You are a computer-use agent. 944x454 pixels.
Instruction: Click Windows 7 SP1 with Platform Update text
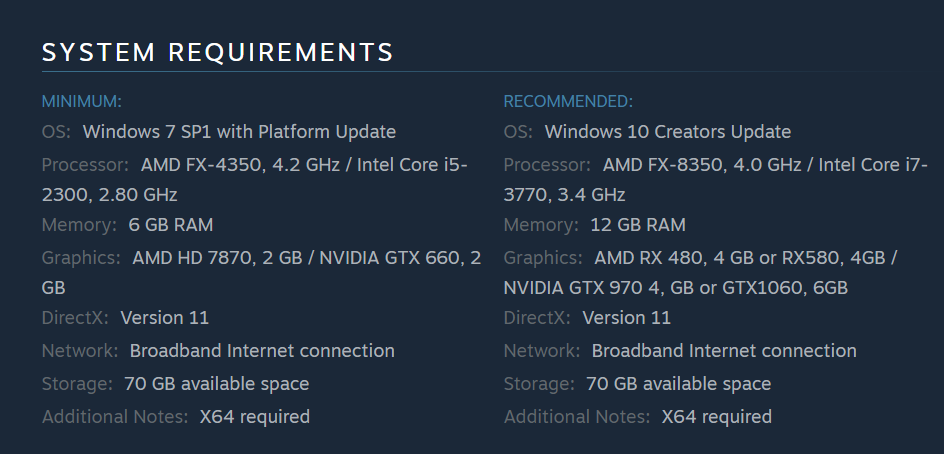[239, 132]
